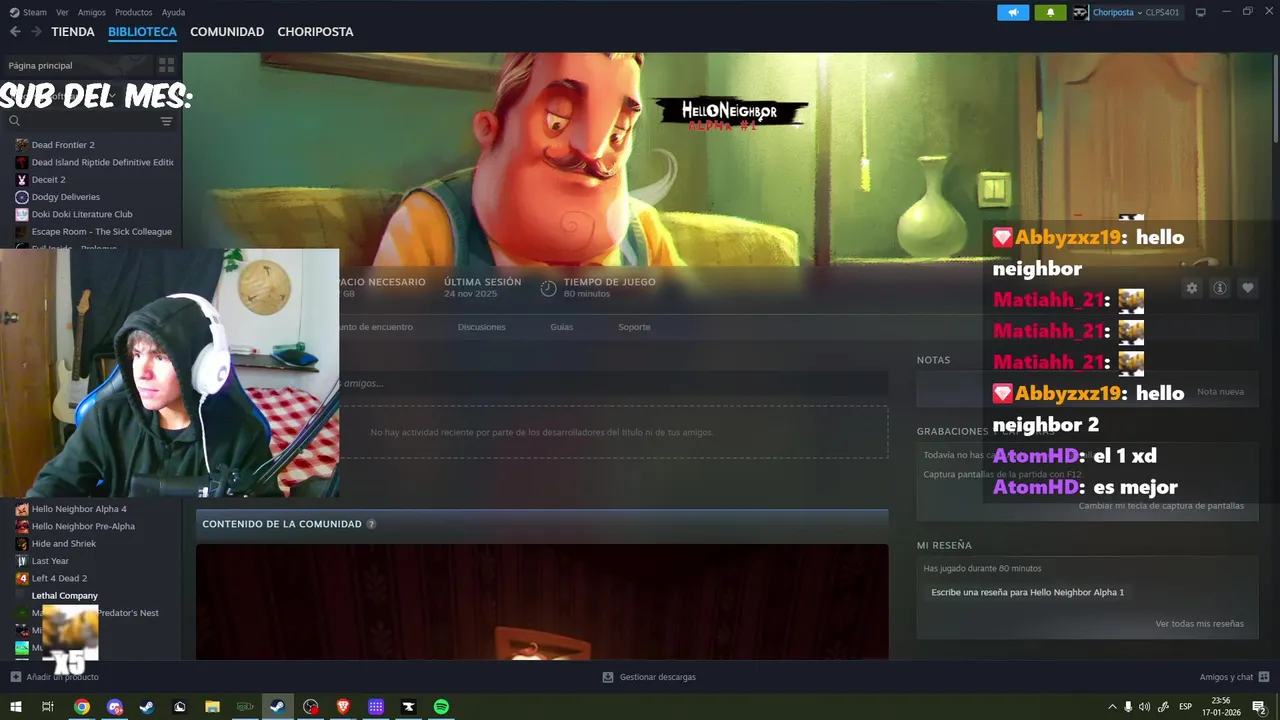Open the green notifications bell

pyautogui.click(x=1050, y=12)
